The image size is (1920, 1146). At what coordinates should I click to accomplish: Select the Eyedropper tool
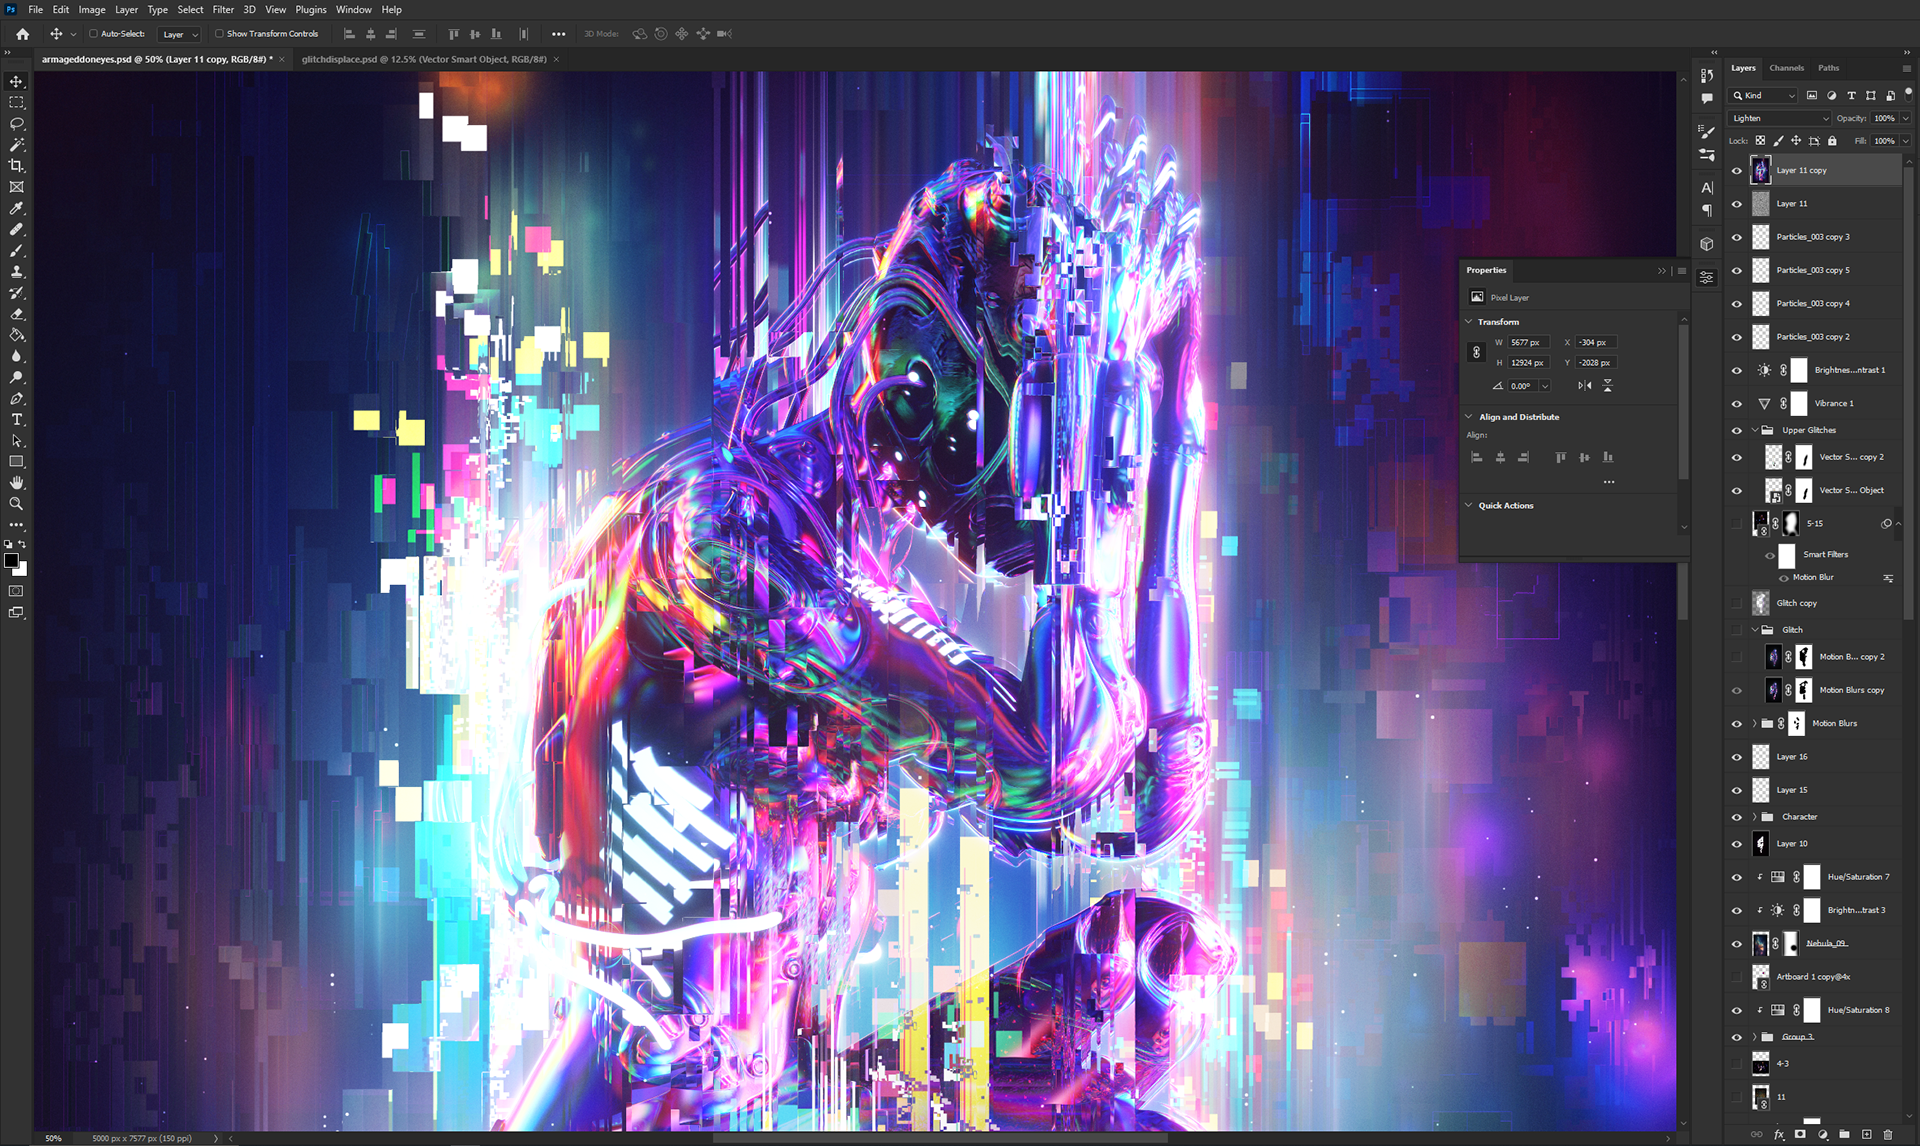pos(16,208)
